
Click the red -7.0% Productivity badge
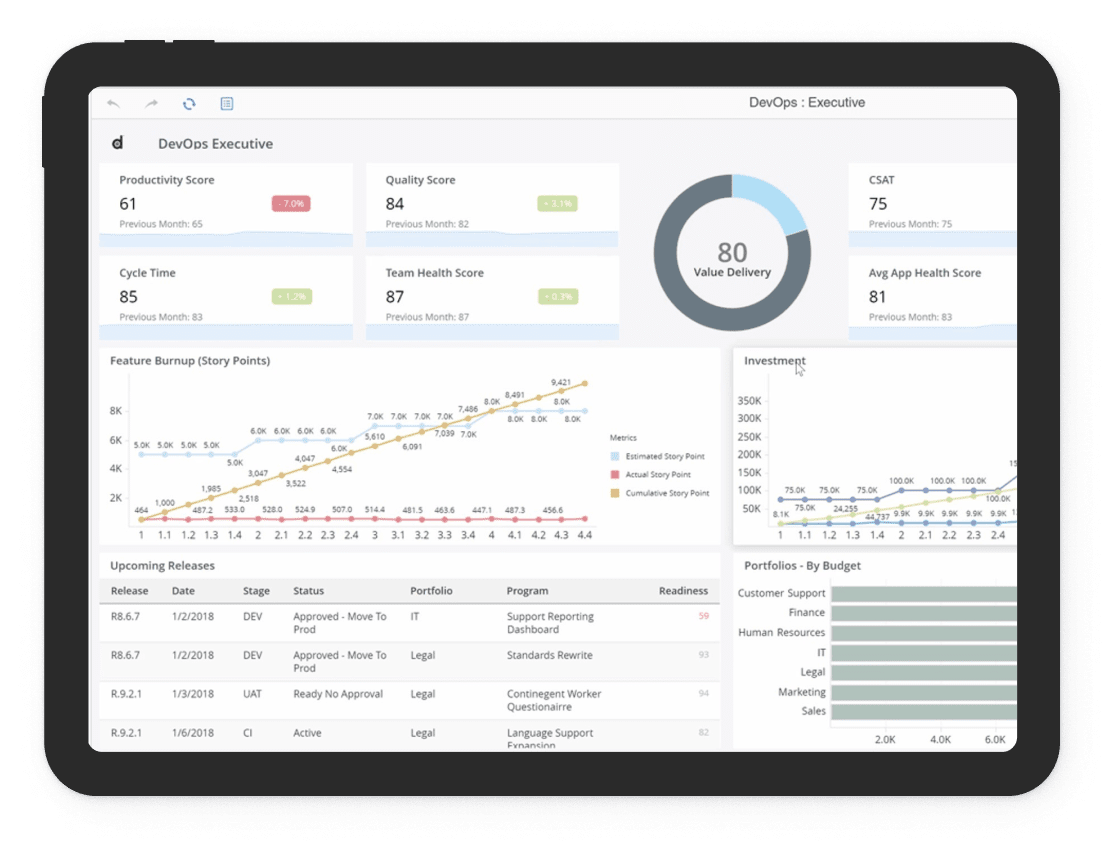click(x=291, y=203)
